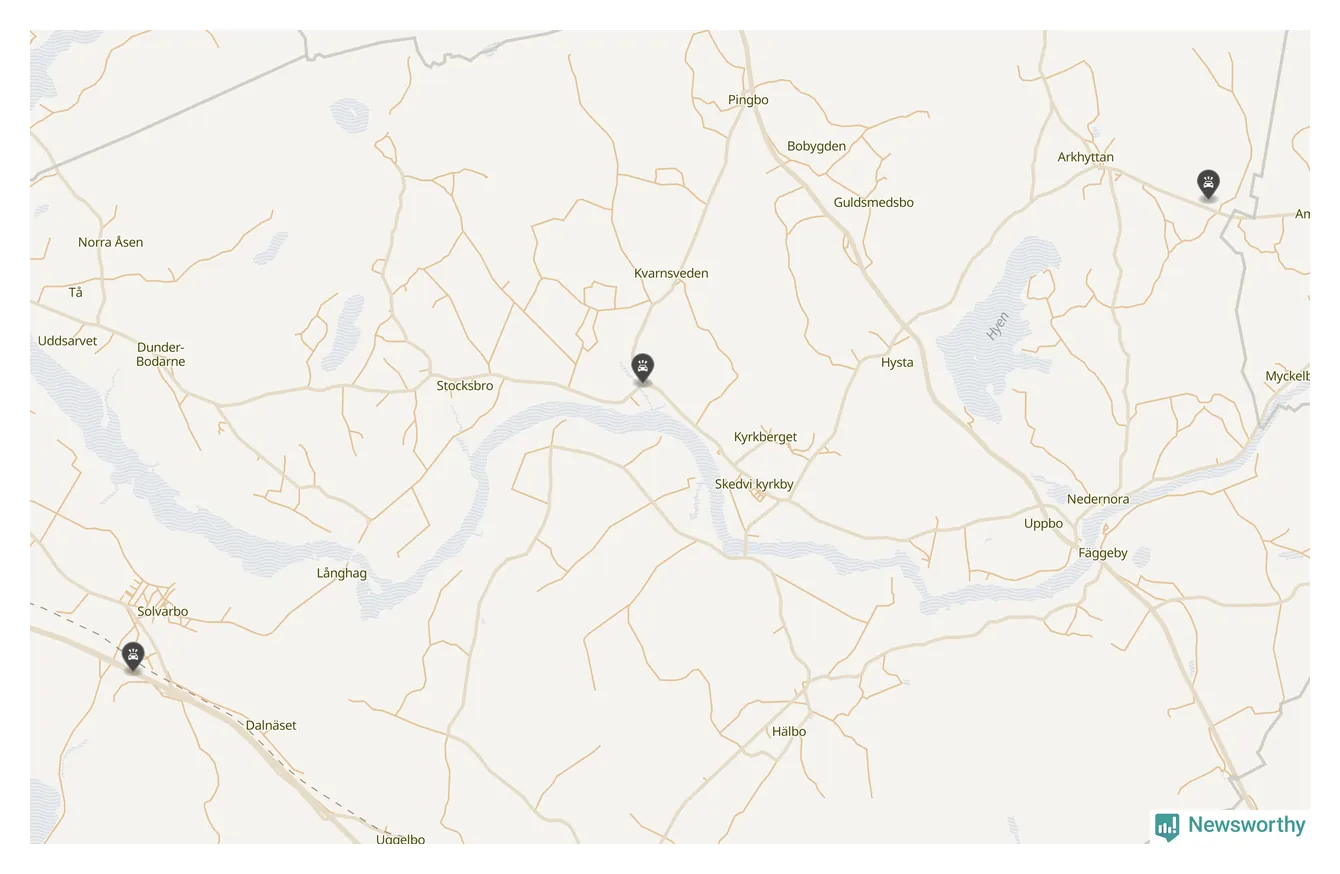Click the car marker near Kvarnsveden
1340x874 pixels.
[x=643, y=368]
